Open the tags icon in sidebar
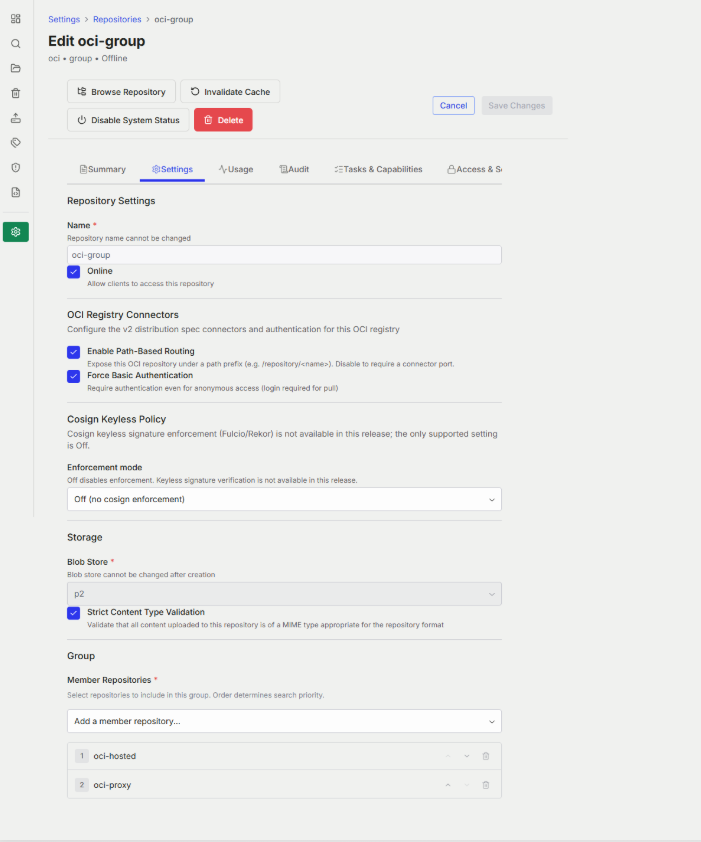The height and width of the screenshot is (842, 701). tap(16, 142)
